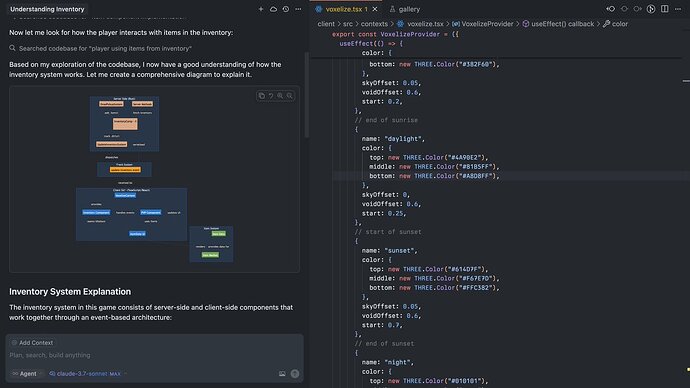
Task: Click the name: "night" code line
Action: [388, 362]
